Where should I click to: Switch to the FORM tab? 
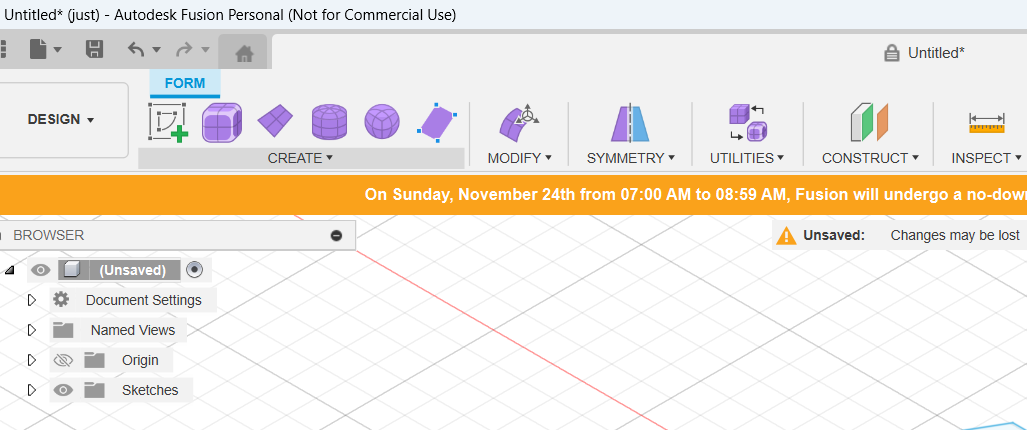point(184,83)
